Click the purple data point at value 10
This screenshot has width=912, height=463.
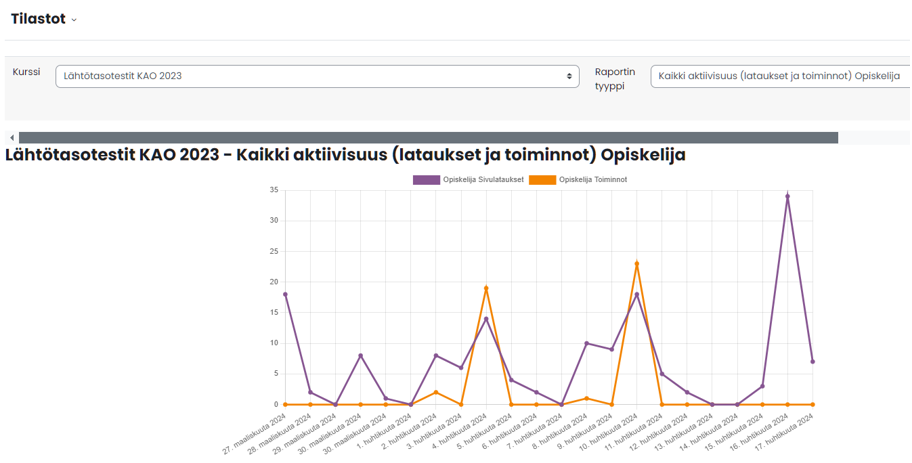pos(587,343)
